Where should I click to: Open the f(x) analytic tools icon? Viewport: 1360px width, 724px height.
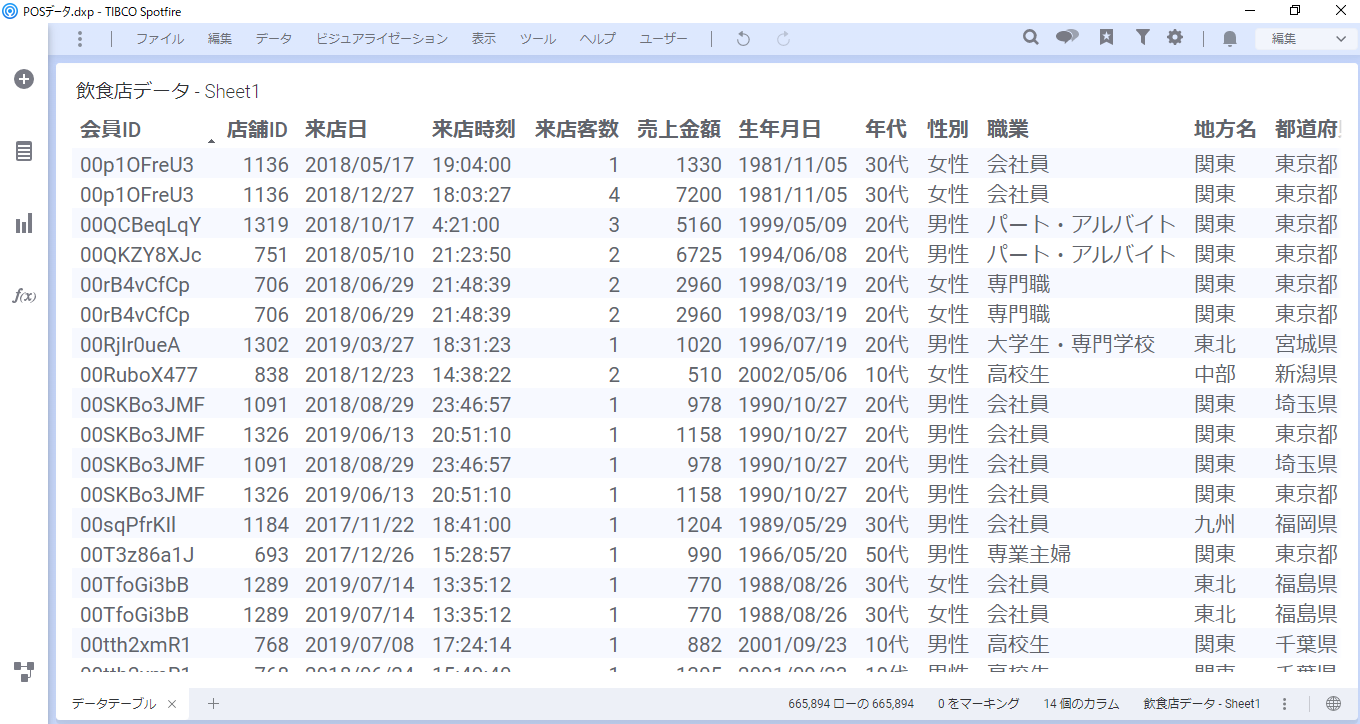(x=24, y=296)
